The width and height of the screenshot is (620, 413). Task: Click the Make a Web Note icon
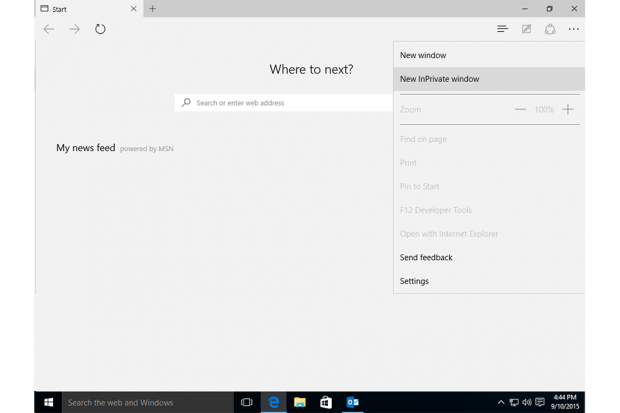tap(526, 29)
